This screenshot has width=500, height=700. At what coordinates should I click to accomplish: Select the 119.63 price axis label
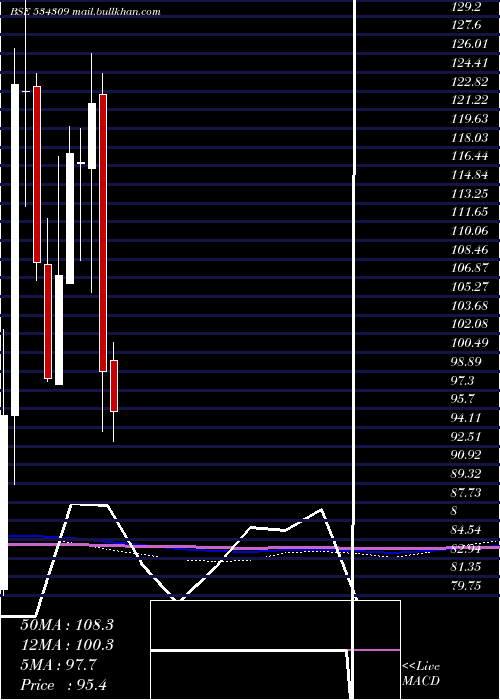tap(469, 119)
